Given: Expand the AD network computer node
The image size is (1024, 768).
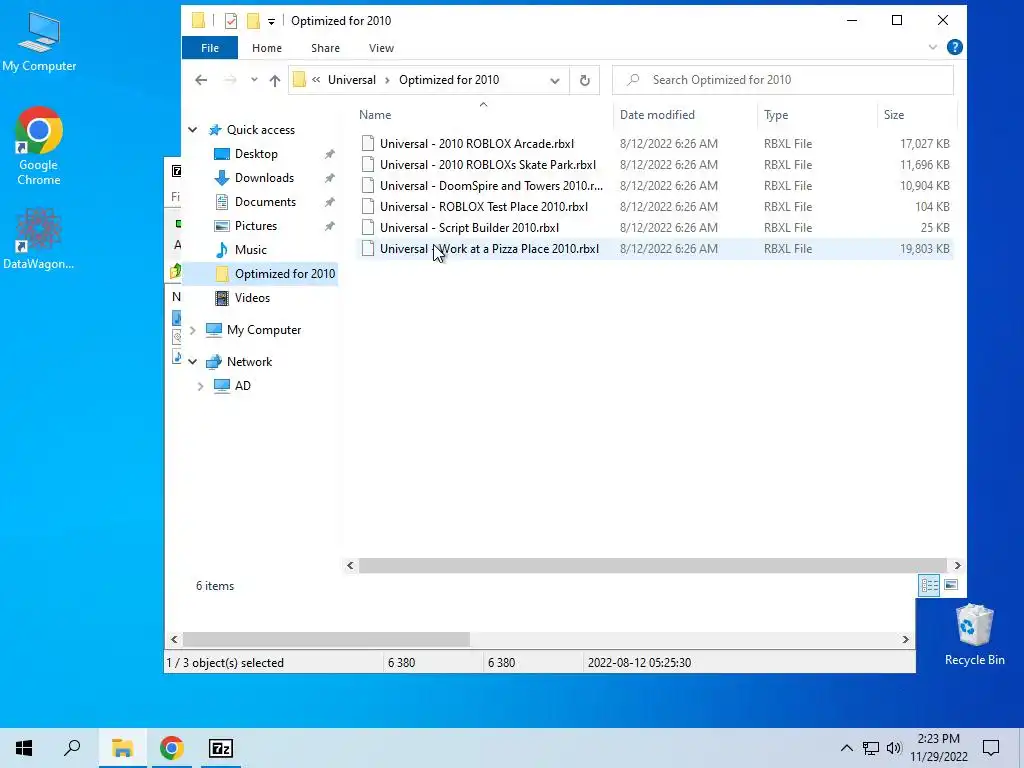Looking at the screenshot, I should coord(200,386).
